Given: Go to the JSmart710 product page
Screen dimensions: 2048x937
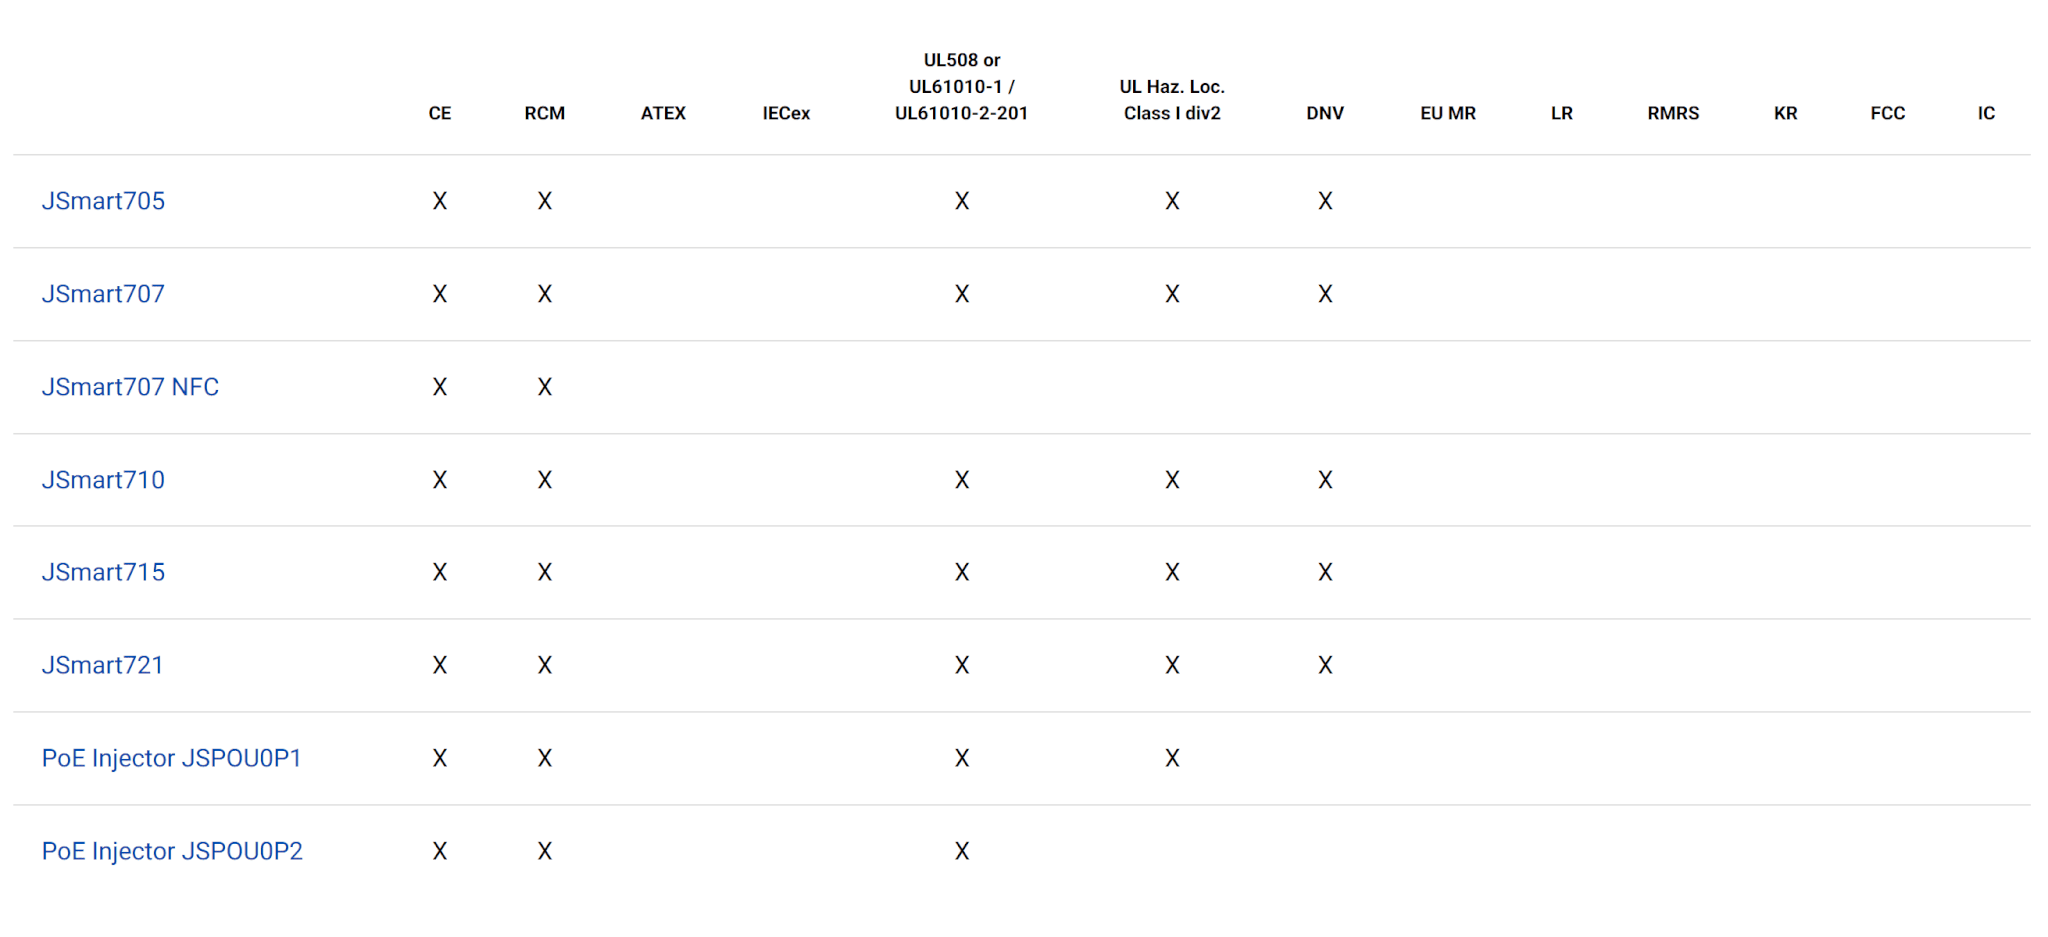Looking at the screenshot, I should click(103, 480).
